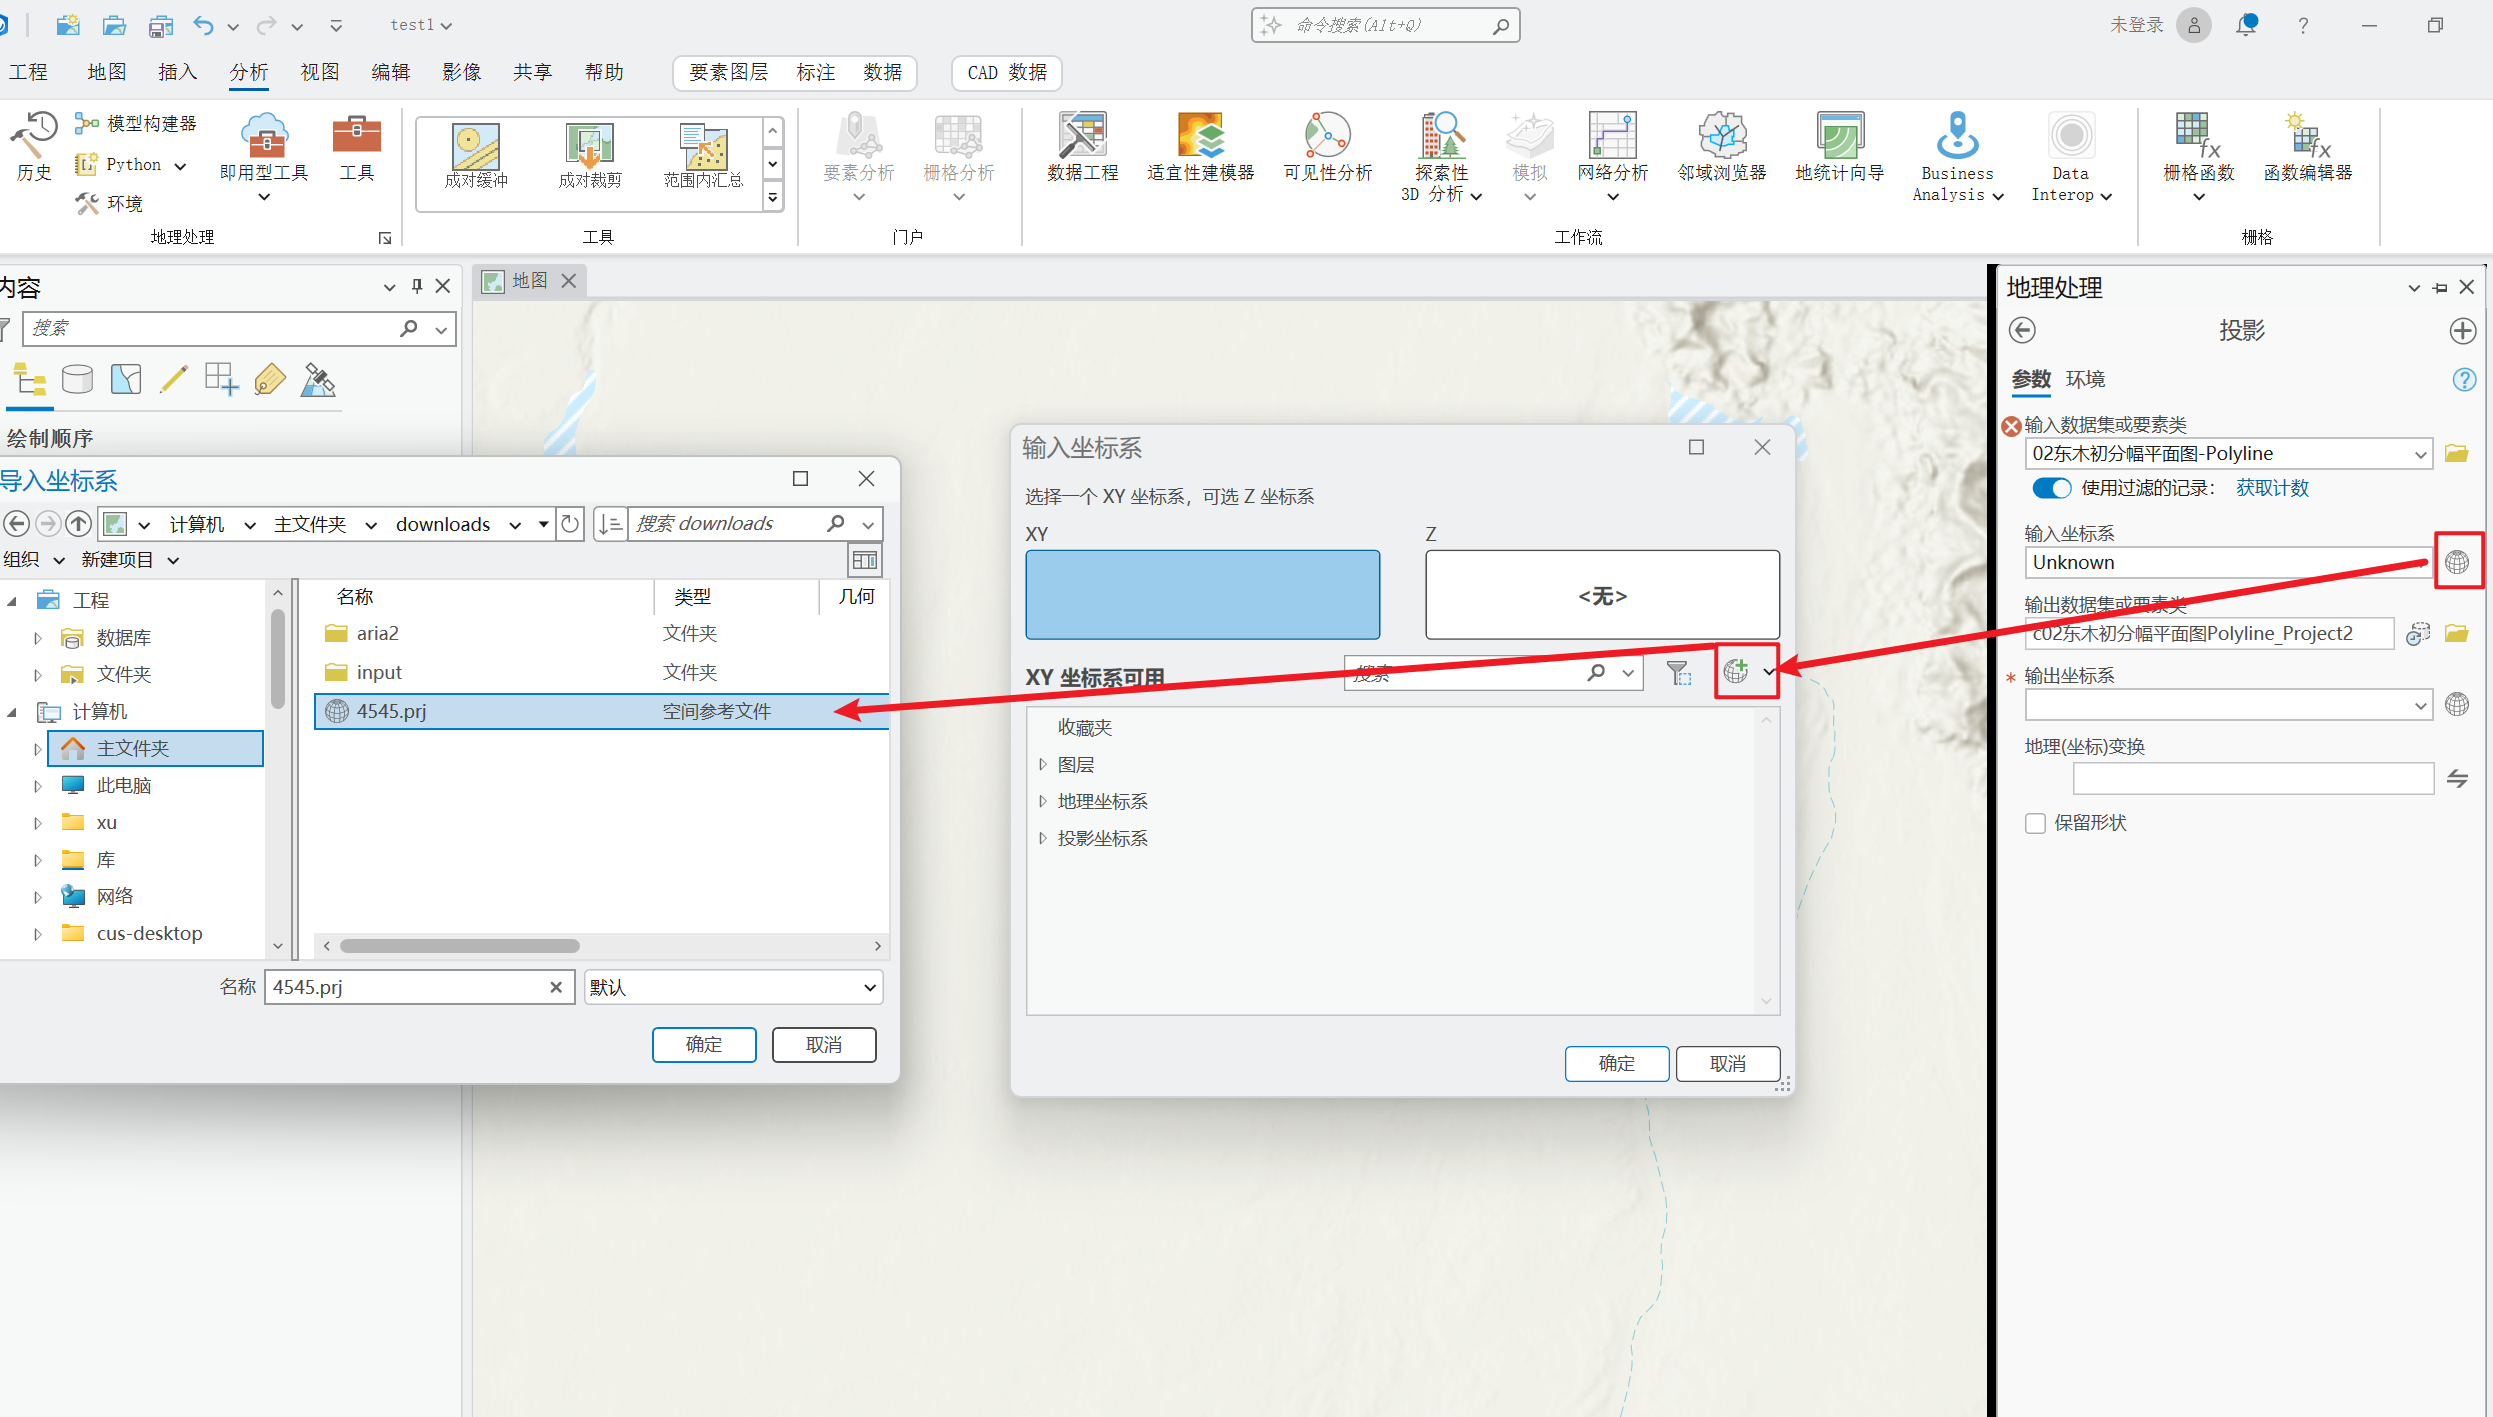Viewport: 2493px width, 1417px height.
Task: Click the Get Count link
Action: (x=2272, y=488)
